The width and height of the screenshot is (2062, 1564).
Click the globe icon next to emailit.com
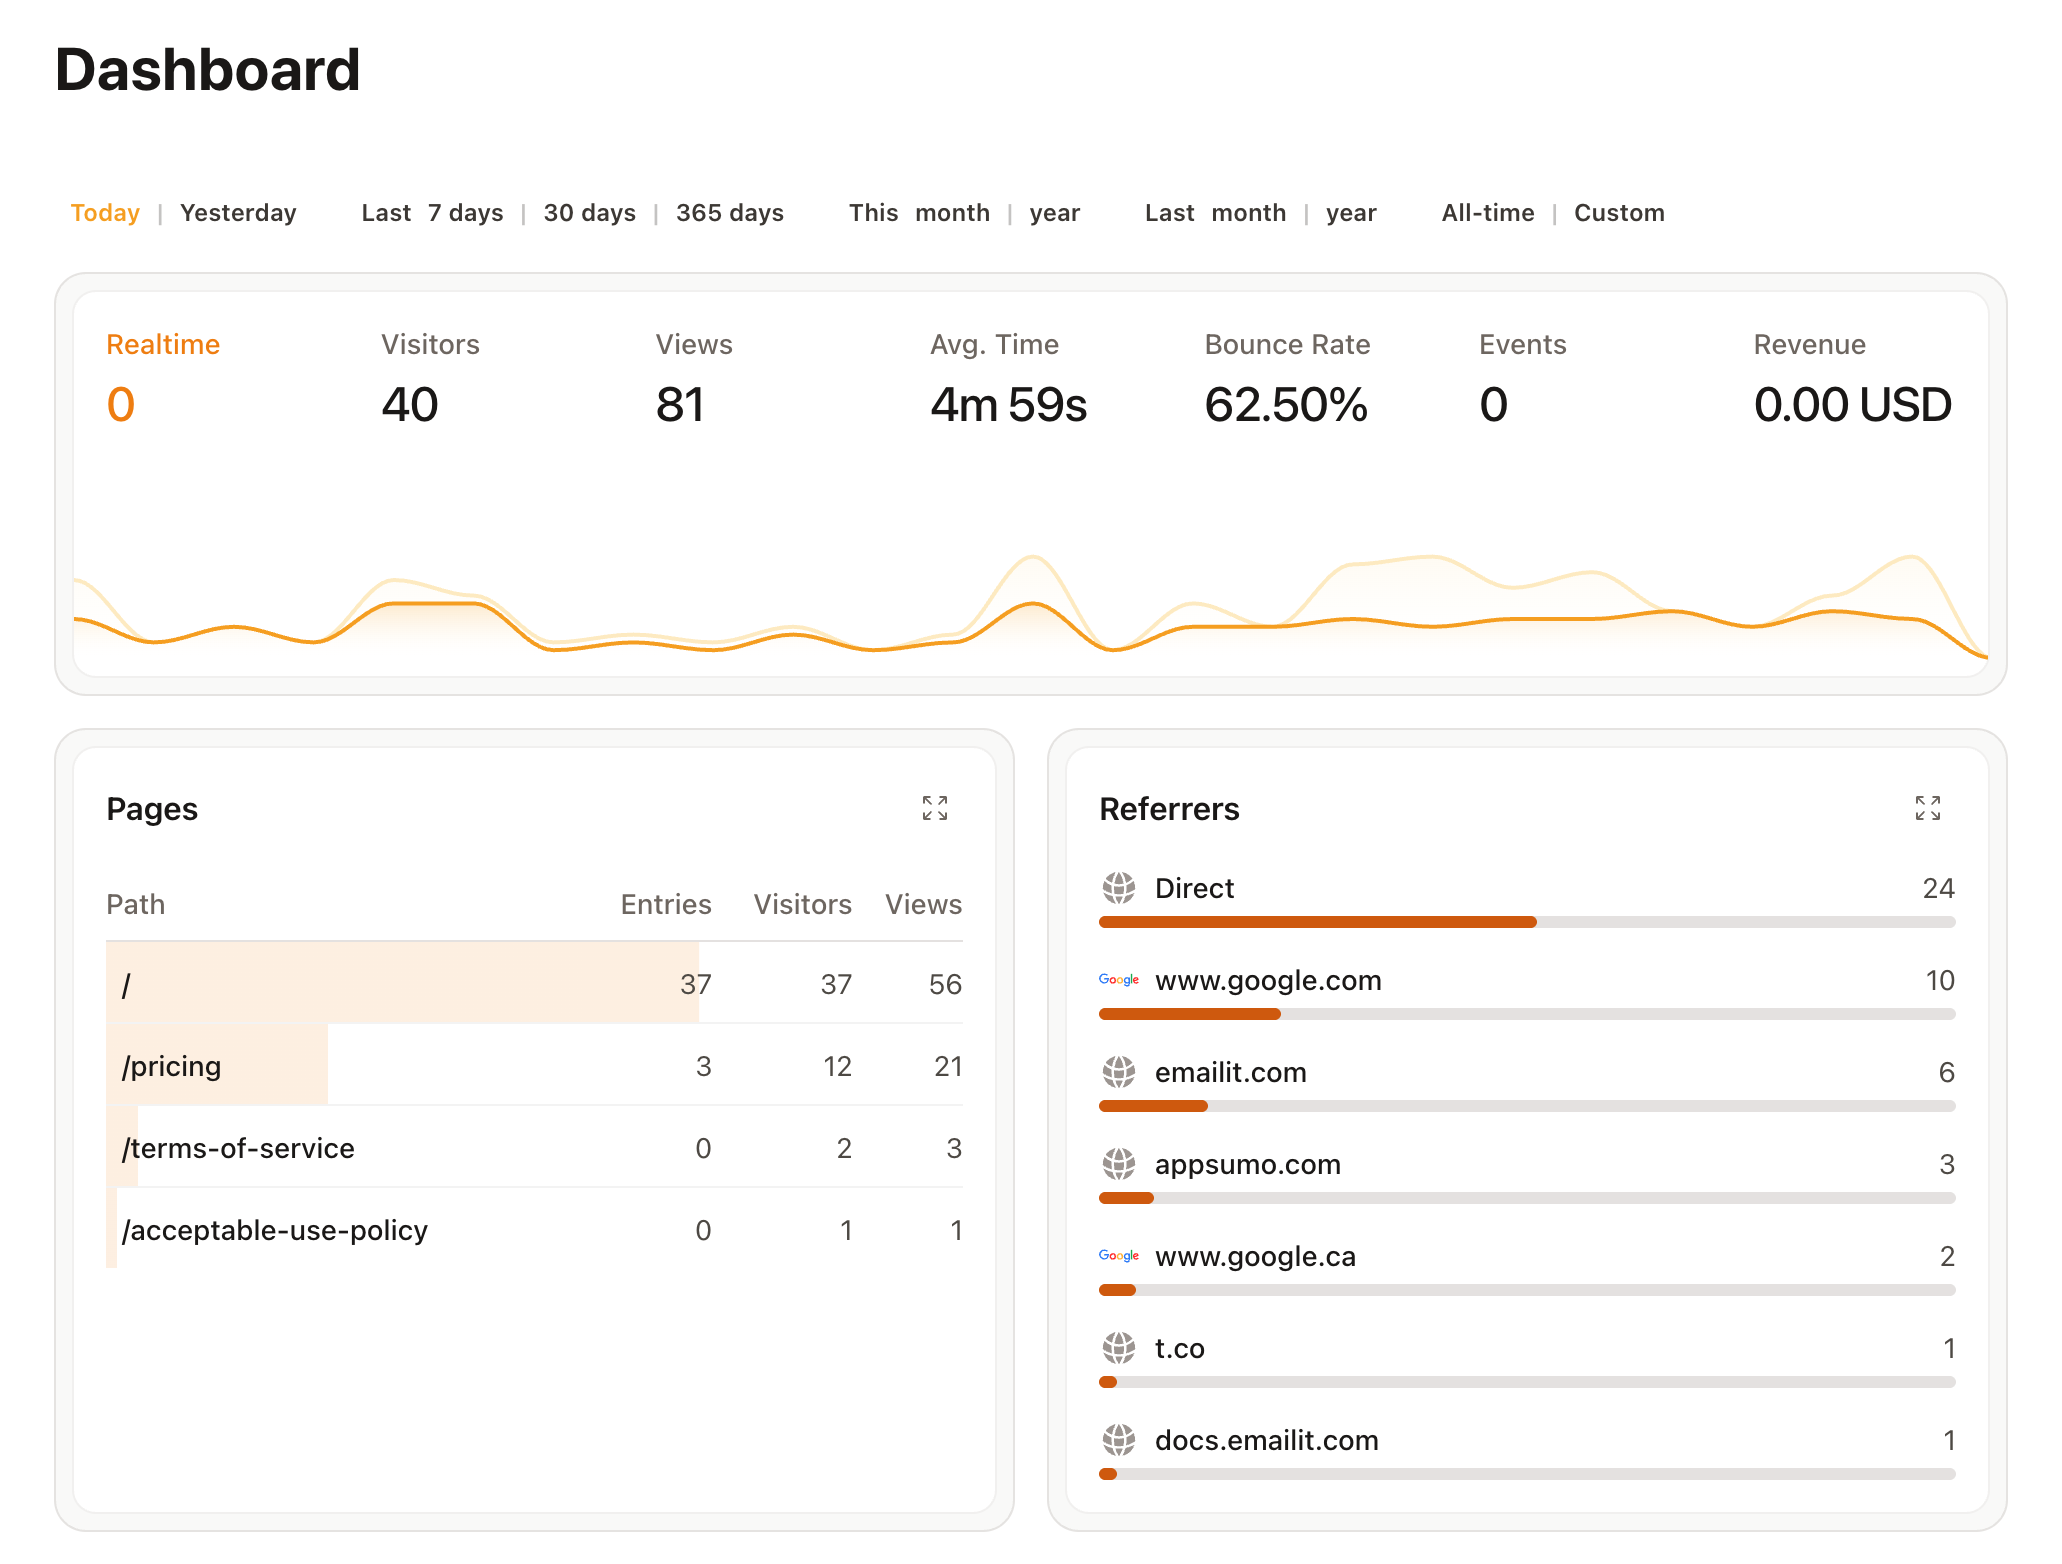1119,1072
